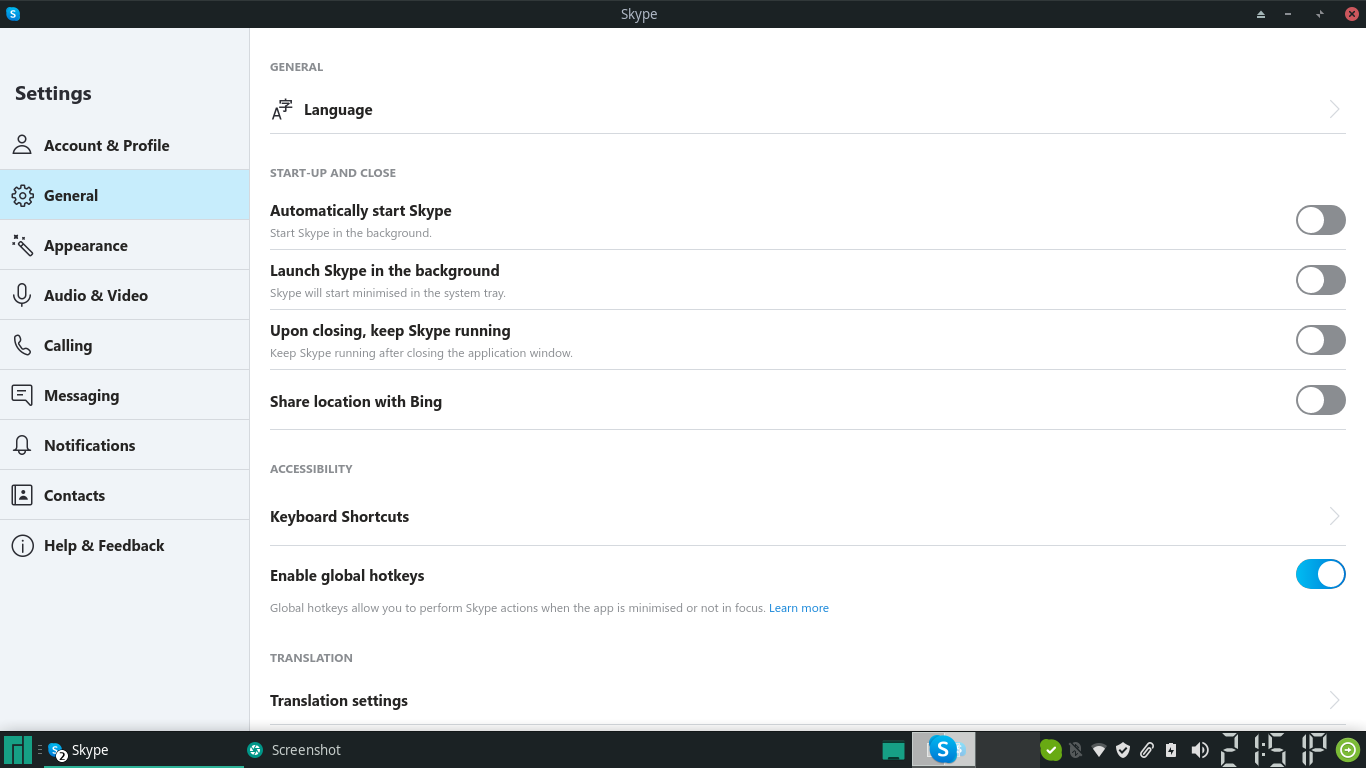This screenshot has height=768, width=1366.
Task: Click the show desktop icon in taskbar
Action: (893, 750)
